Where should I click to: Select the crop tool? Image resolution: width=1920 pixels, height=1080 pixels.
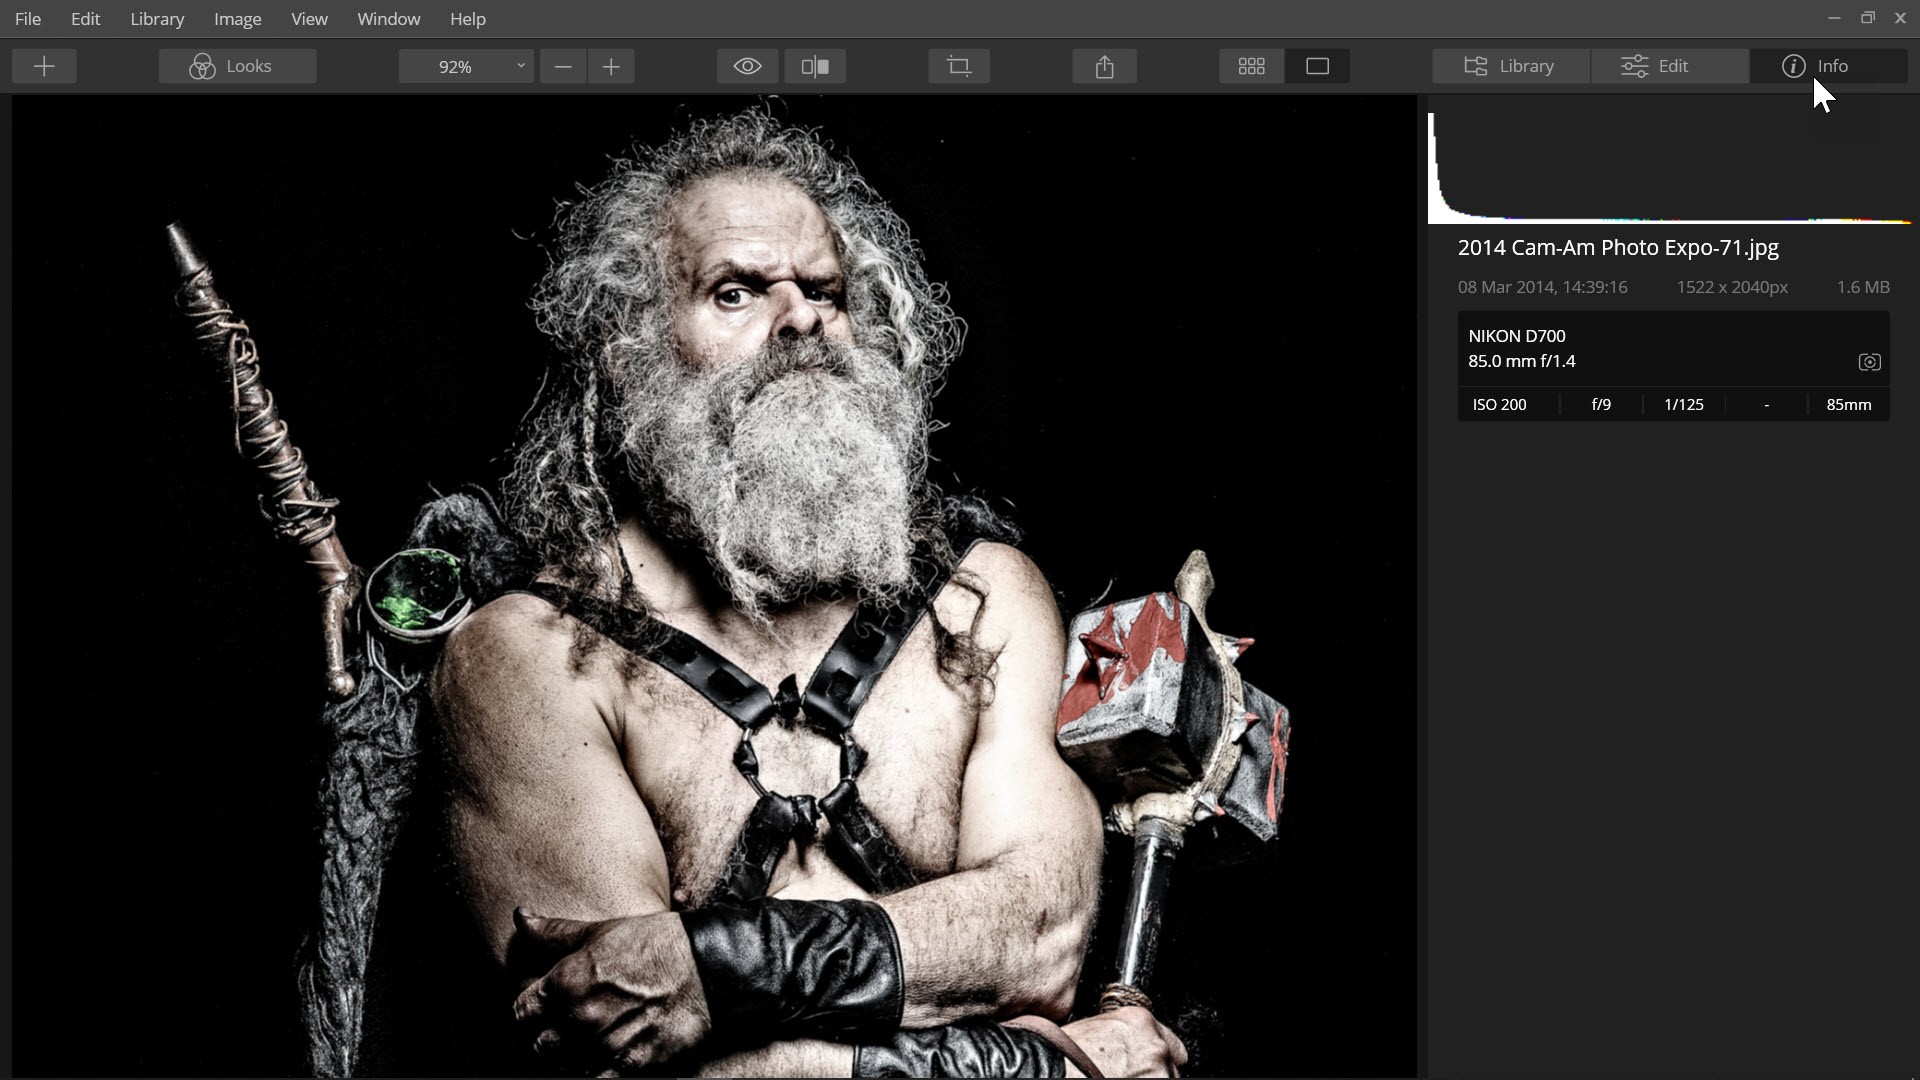pyautogui.click(x=958, y=66)
